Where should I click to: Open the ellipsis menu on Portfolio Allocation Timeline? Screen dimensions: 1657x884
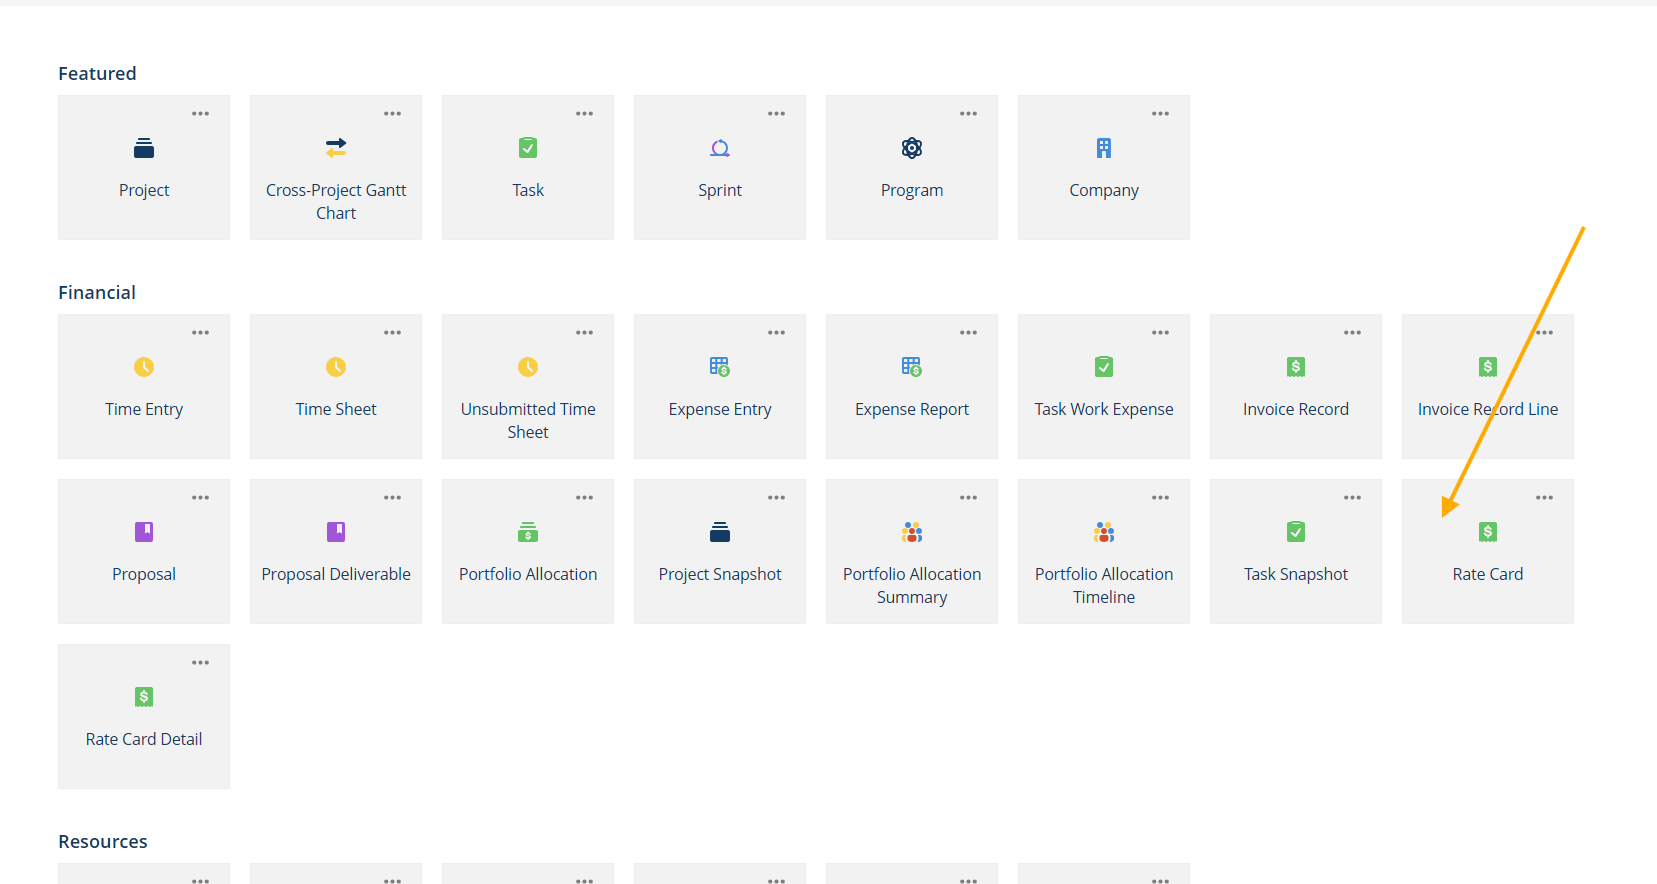coord(1161,498)
